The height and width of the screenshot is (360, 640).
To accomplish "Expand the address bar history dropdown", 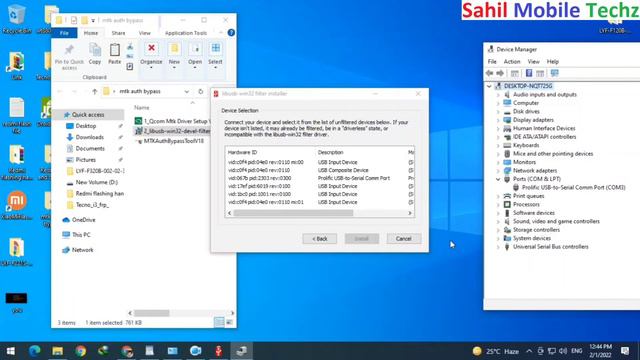I will (x=187, y=91).
